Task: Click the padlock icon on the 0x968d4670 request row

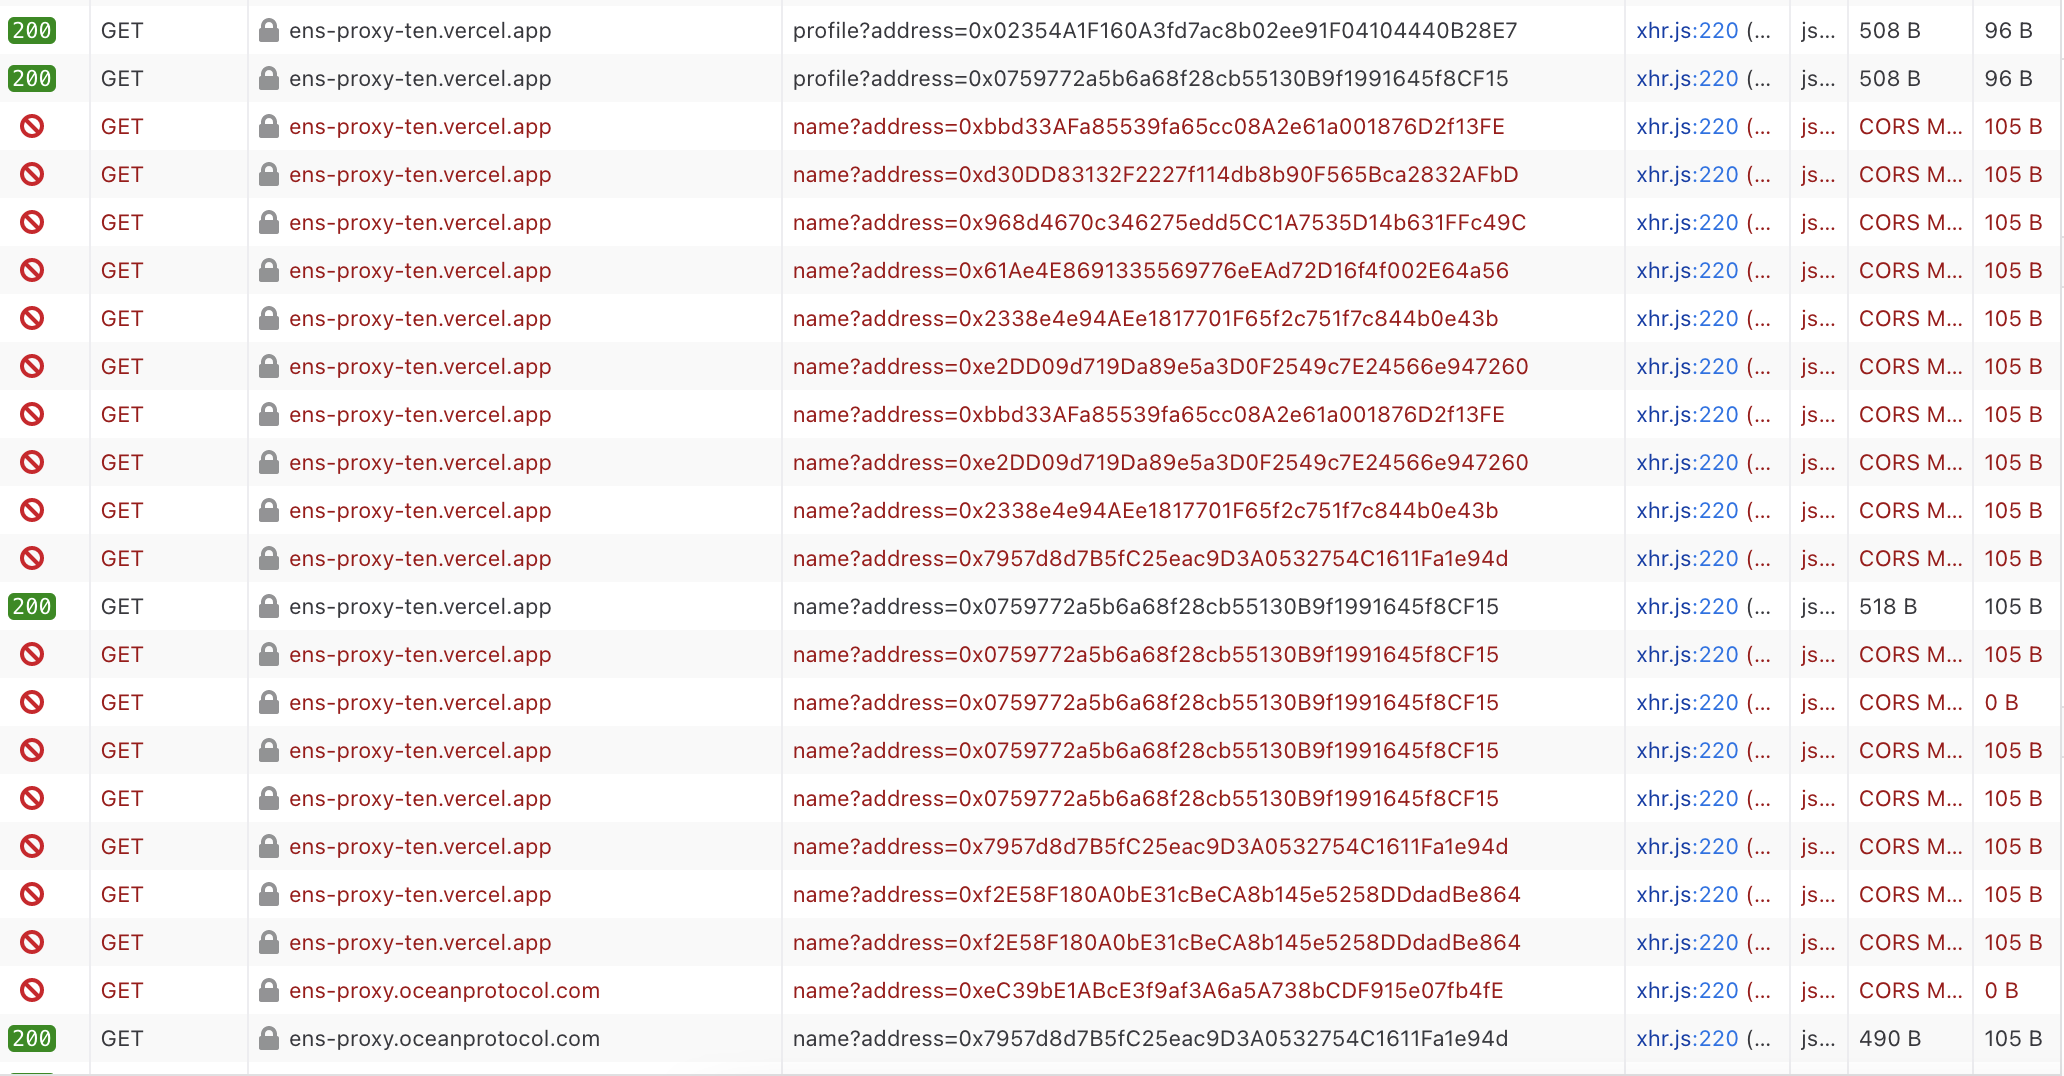Action: point(268,222)
